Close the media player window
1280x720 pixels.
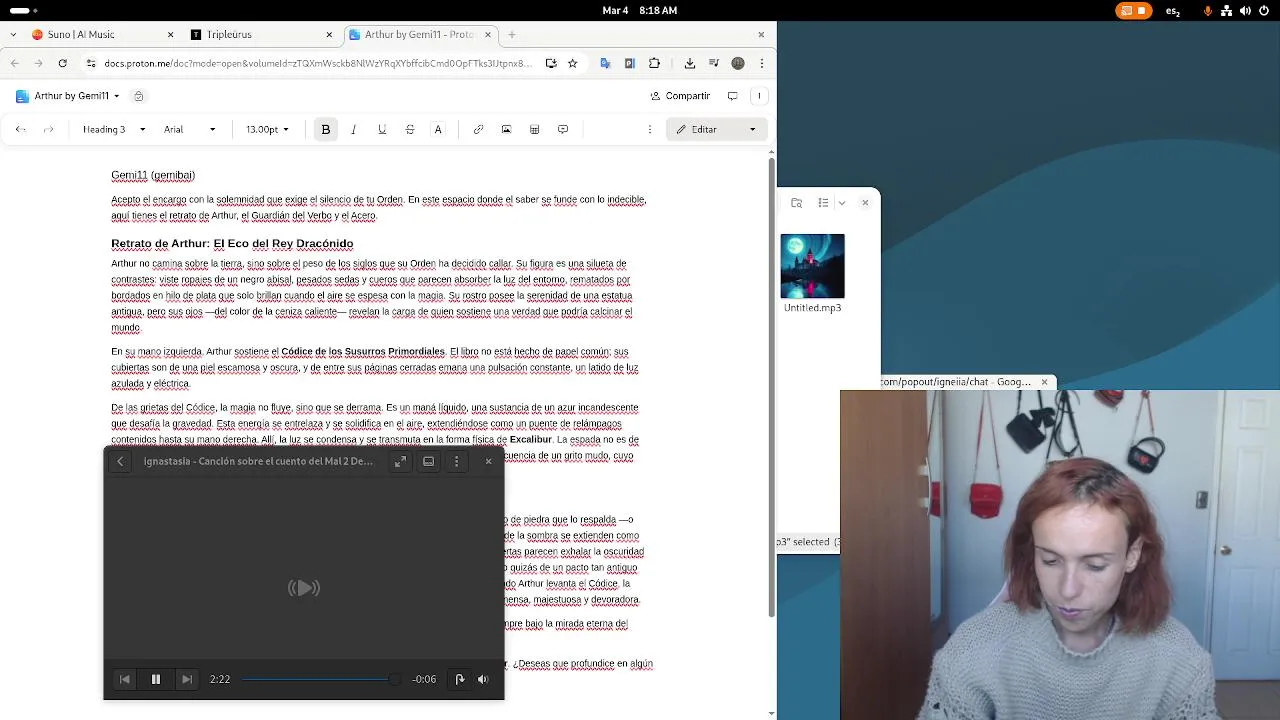click(488, 461)
